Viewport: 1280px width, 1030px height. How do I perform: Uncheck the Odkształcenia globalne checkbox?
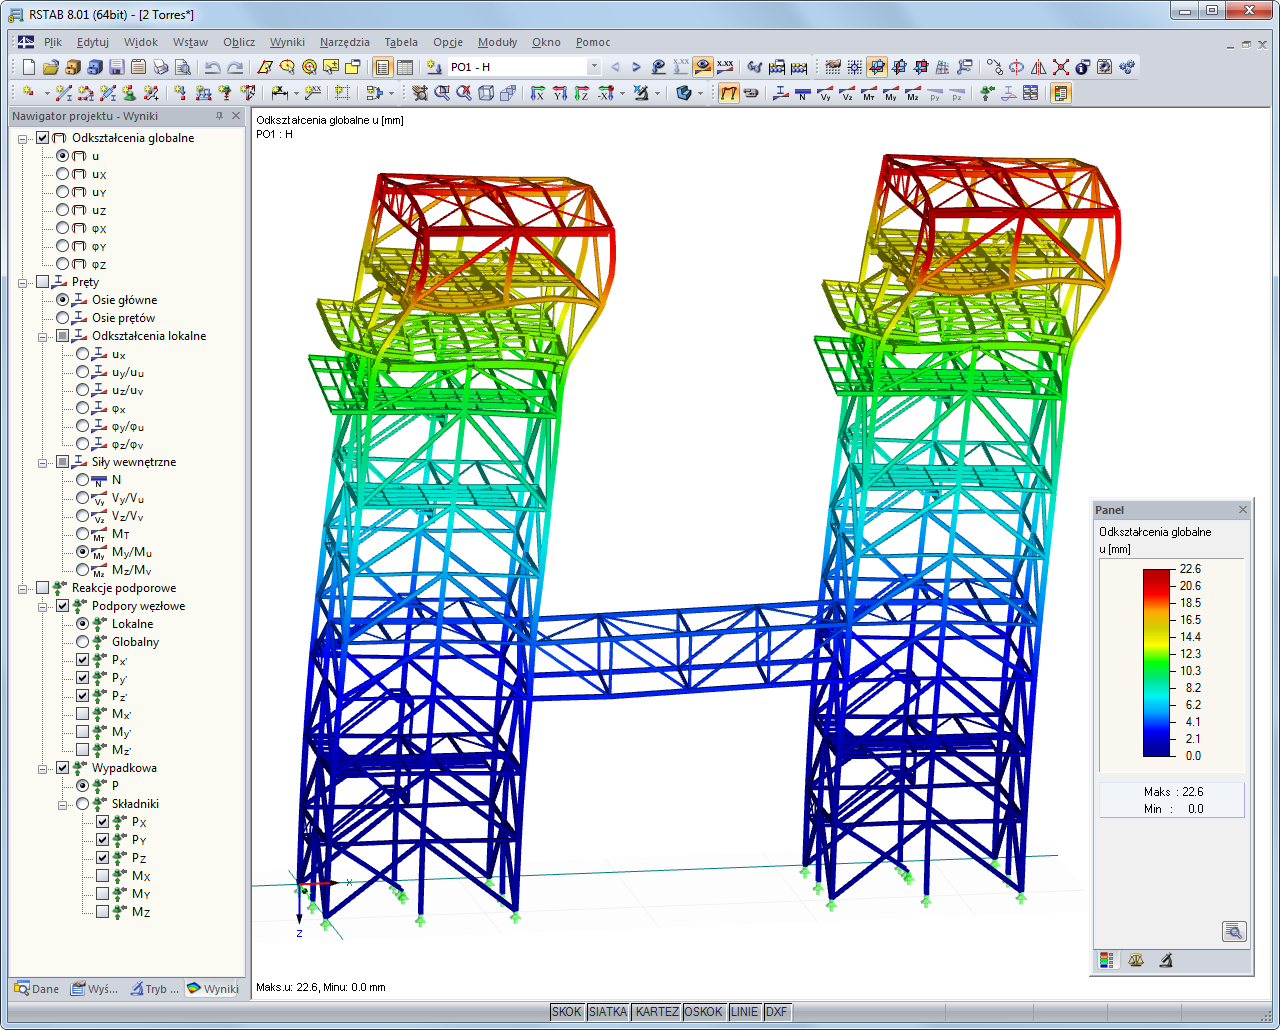tap(43, 138)
